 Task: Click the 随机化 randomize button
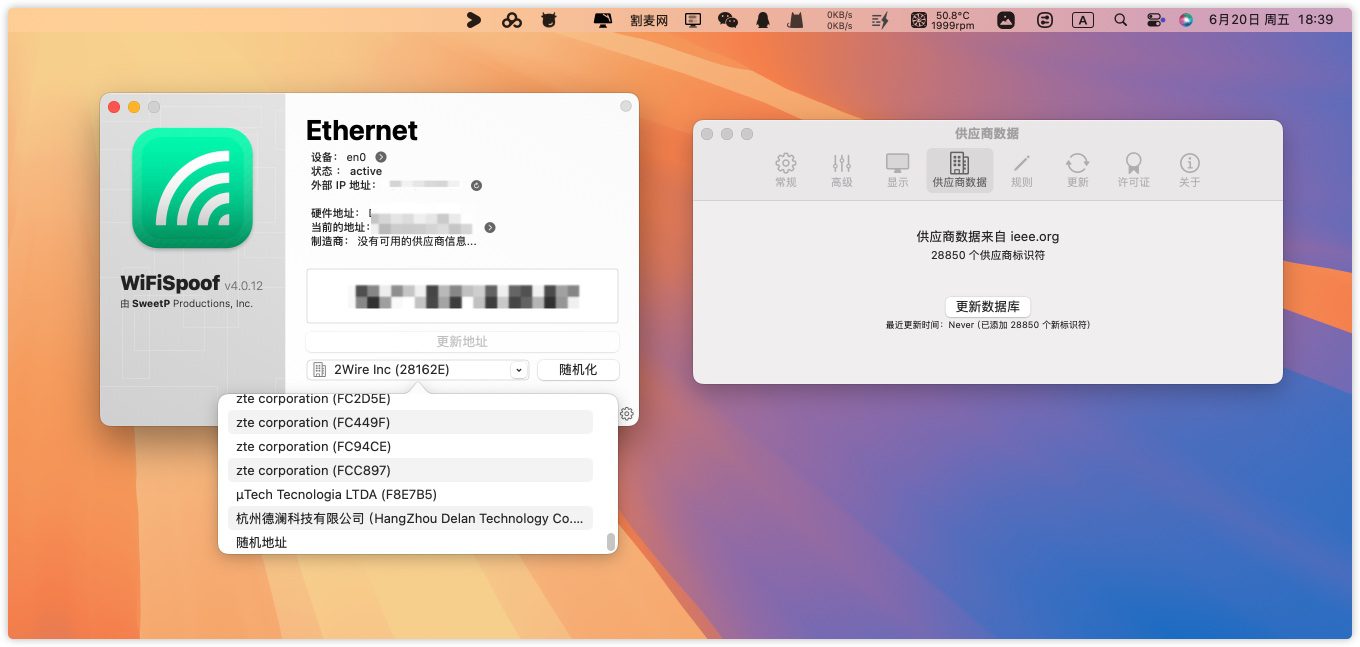coord(578,370)
